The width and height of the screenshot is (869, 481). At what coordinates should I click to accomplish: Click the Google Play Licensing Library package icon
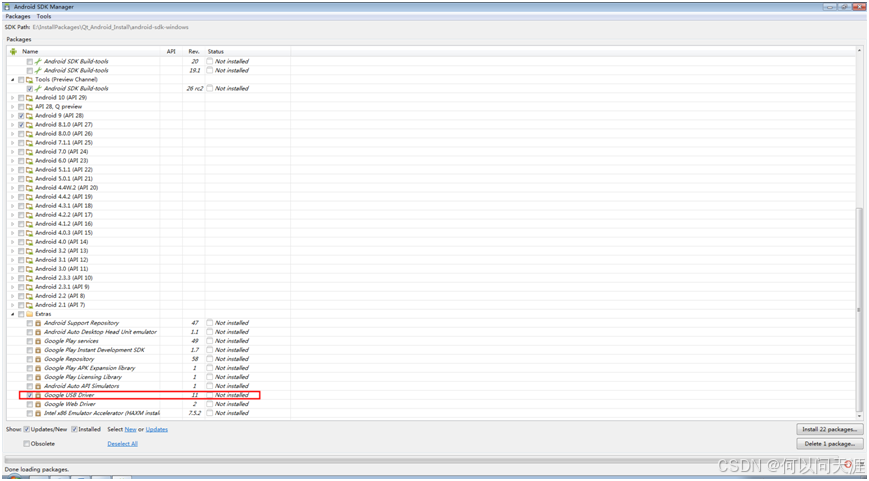[38, 377]
